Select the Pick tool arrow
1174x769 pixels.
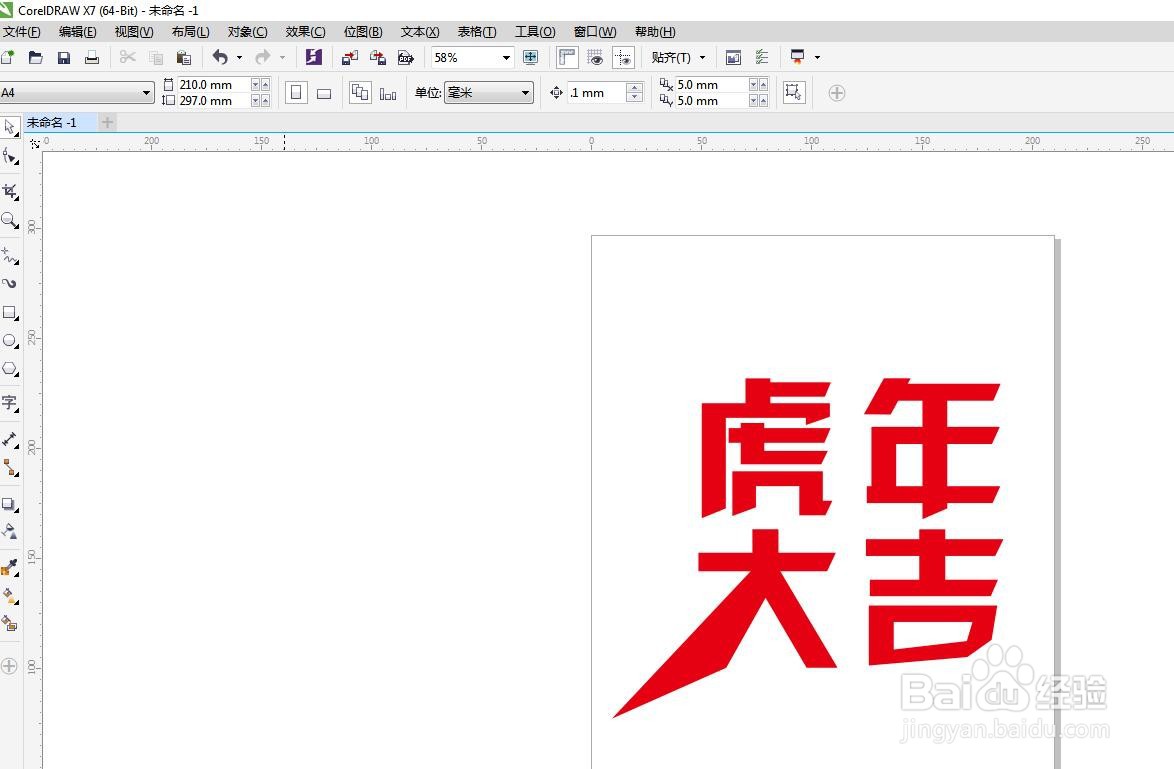10,127
